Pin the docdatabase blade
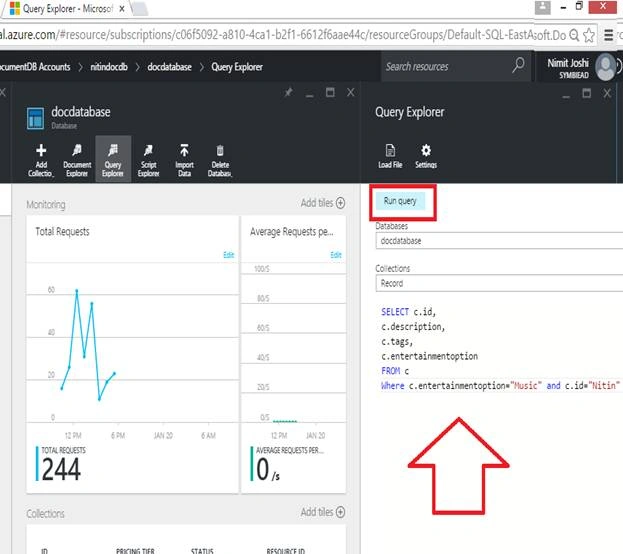Image resolution: width=623 pixels, height=554 pixels. (289, 93)
